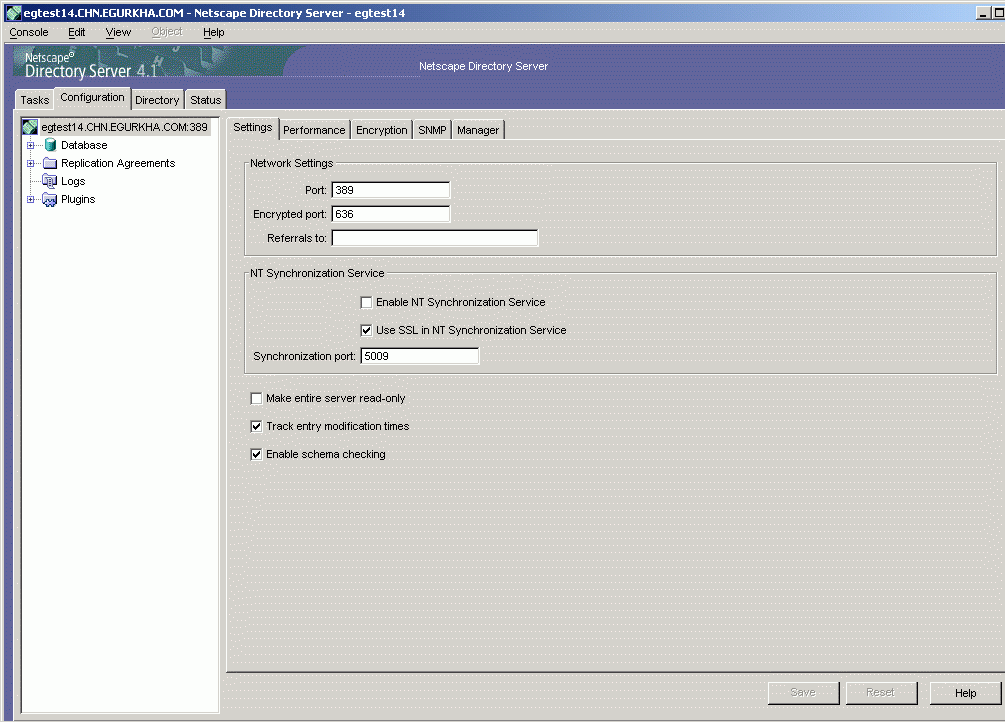Check Make entire server read-only
Screen dimensions: 1005x722
tap(256, 398)
